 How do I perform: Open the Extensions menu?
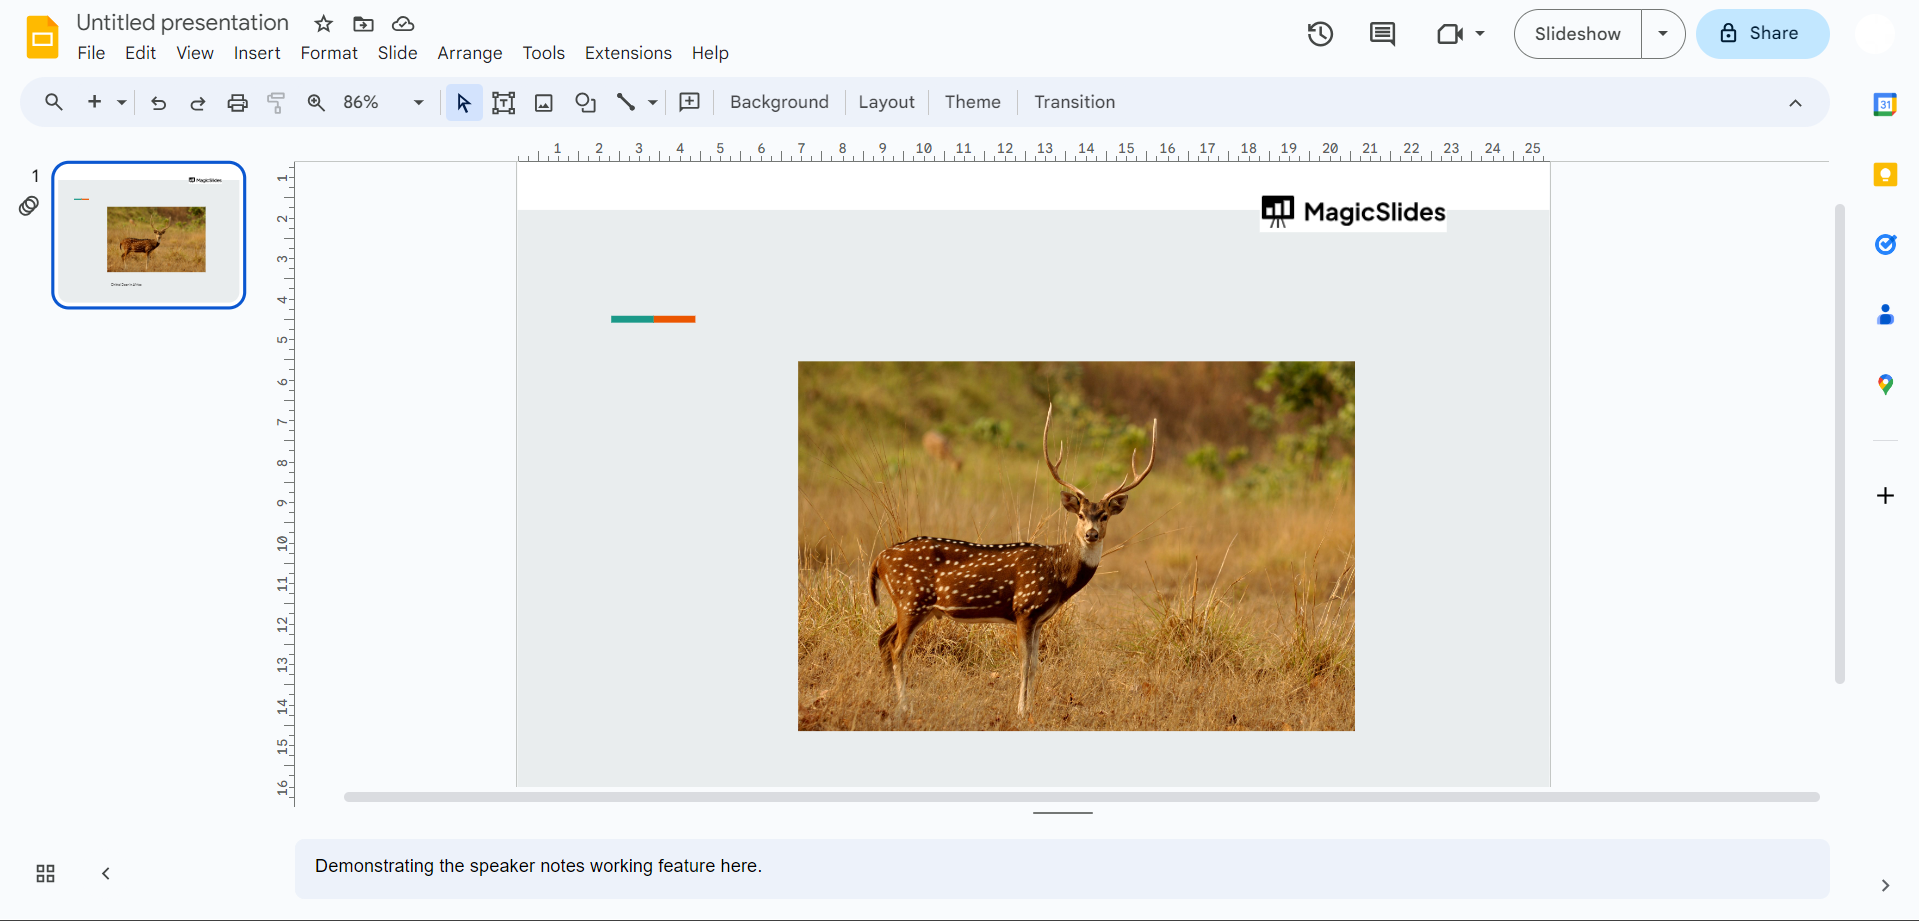[x=628, y=53]
